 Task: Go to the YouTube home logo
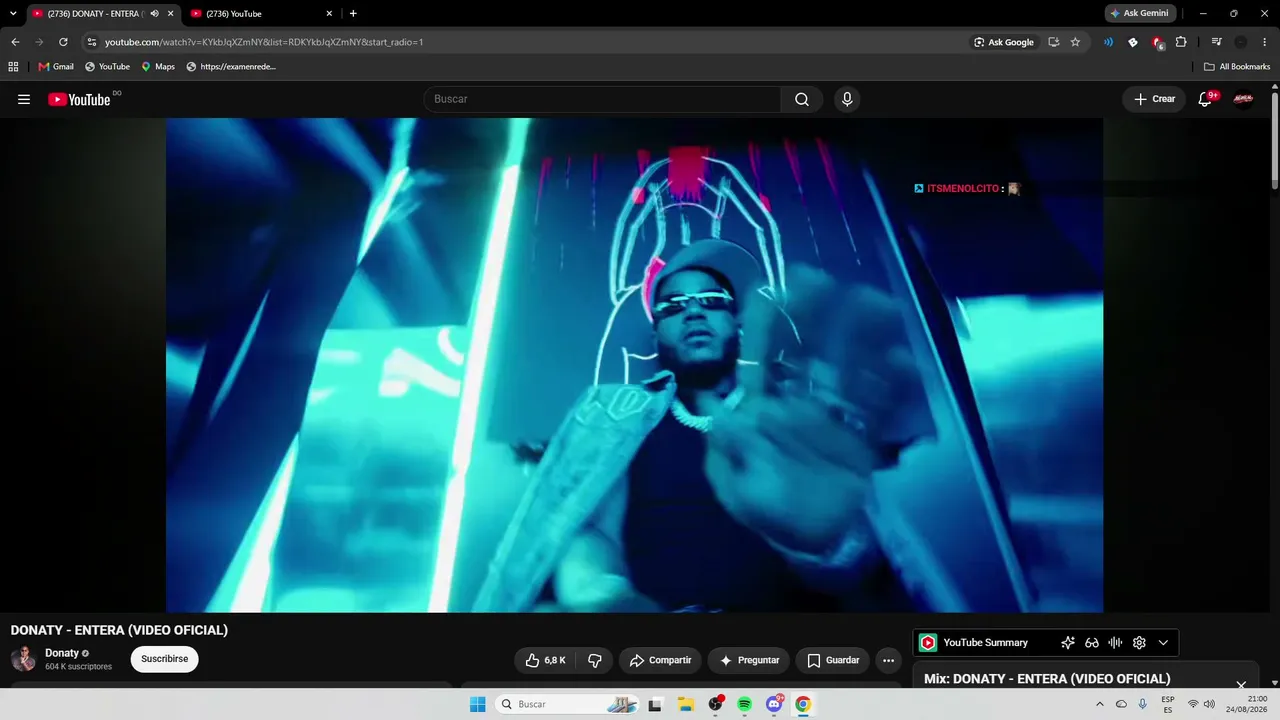[79, 99]
